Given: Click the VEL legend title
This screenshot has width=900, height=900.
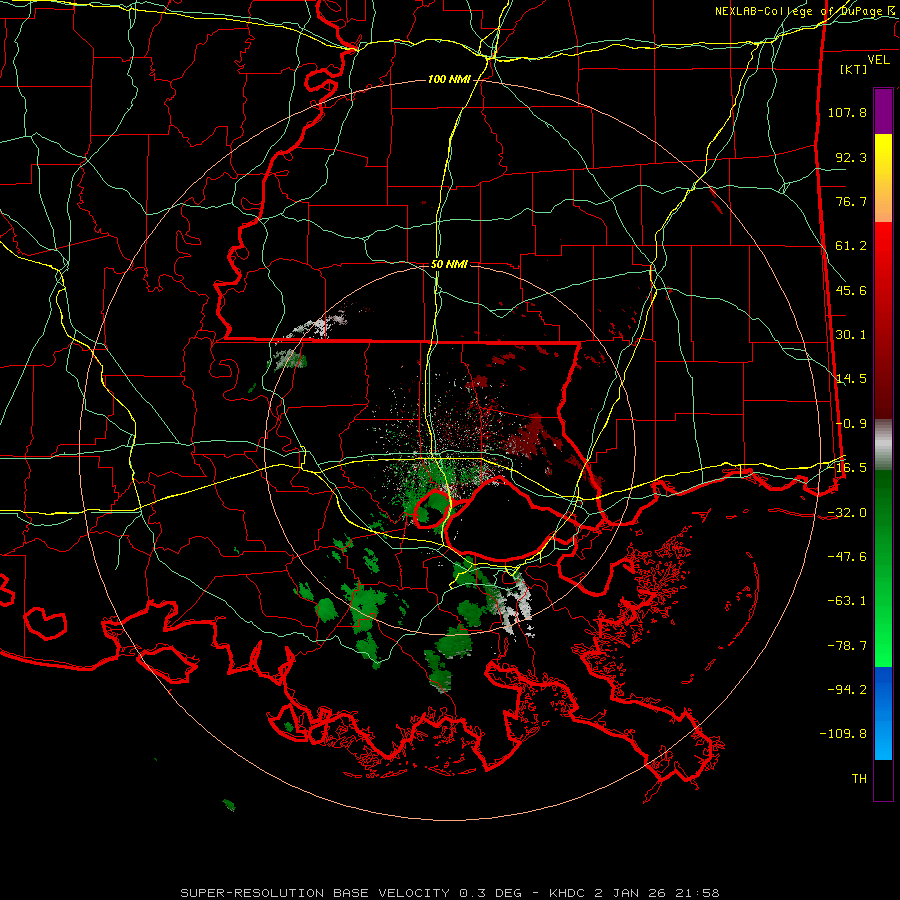Looking at the screenshot, I should pyautogui.click(x=879, y=60).
